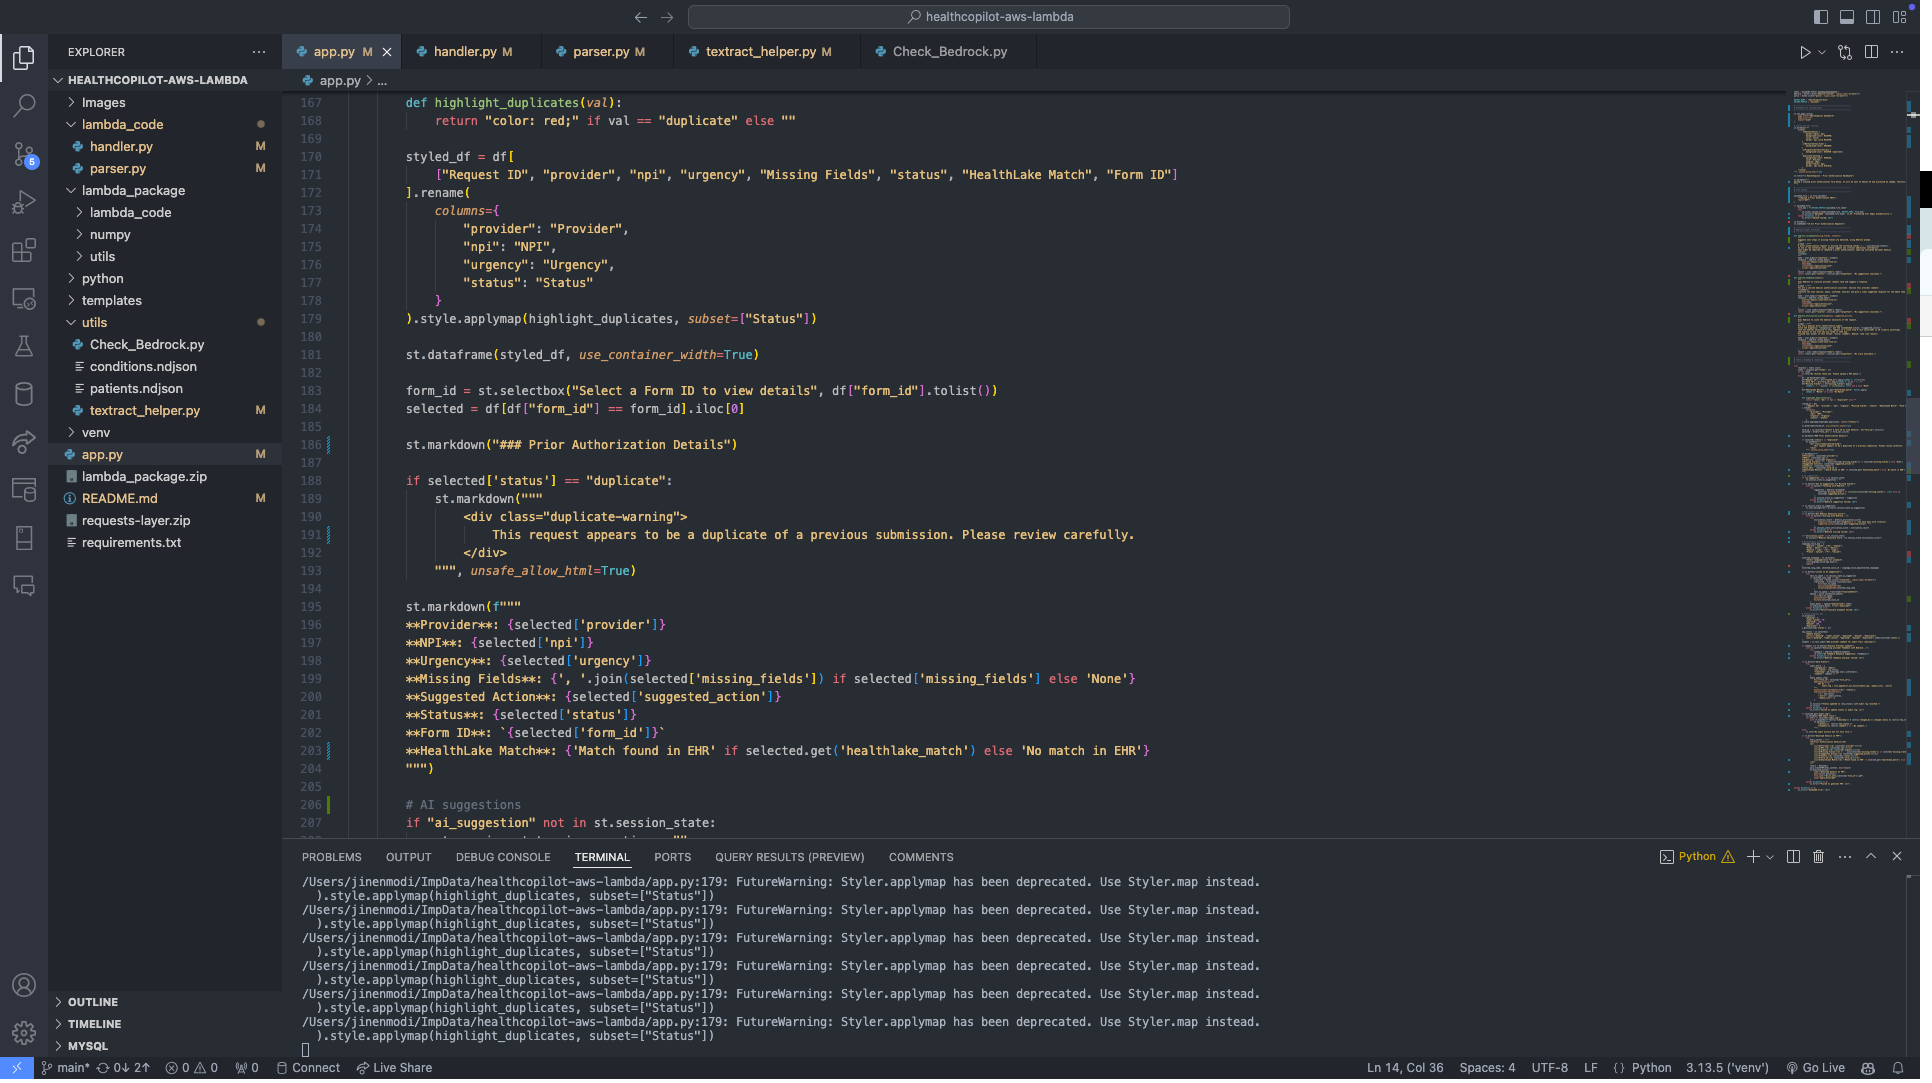Collapse the lambda_package folder

[x=133, y=190]
